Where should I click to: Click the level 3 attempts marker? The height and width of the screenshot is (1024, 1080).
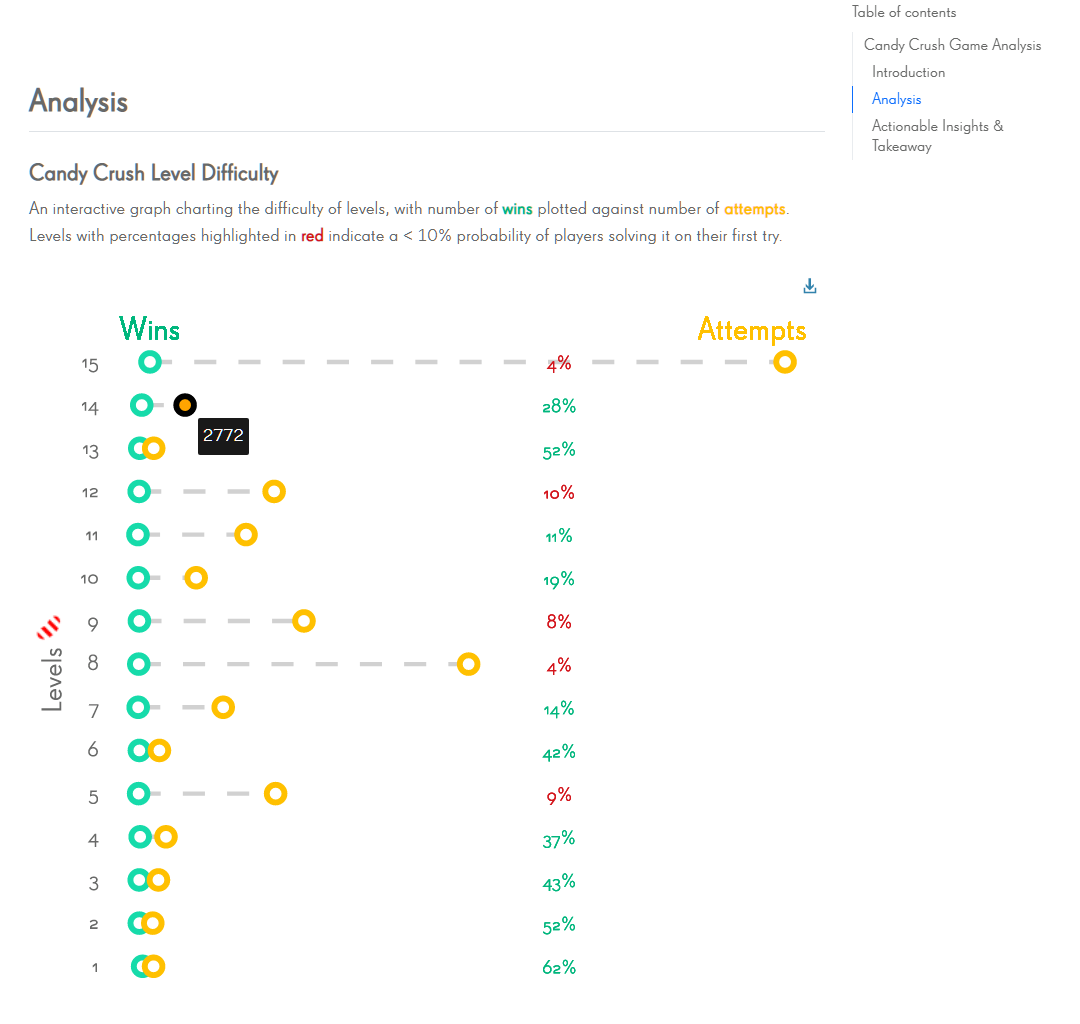[x=158, y=880]
